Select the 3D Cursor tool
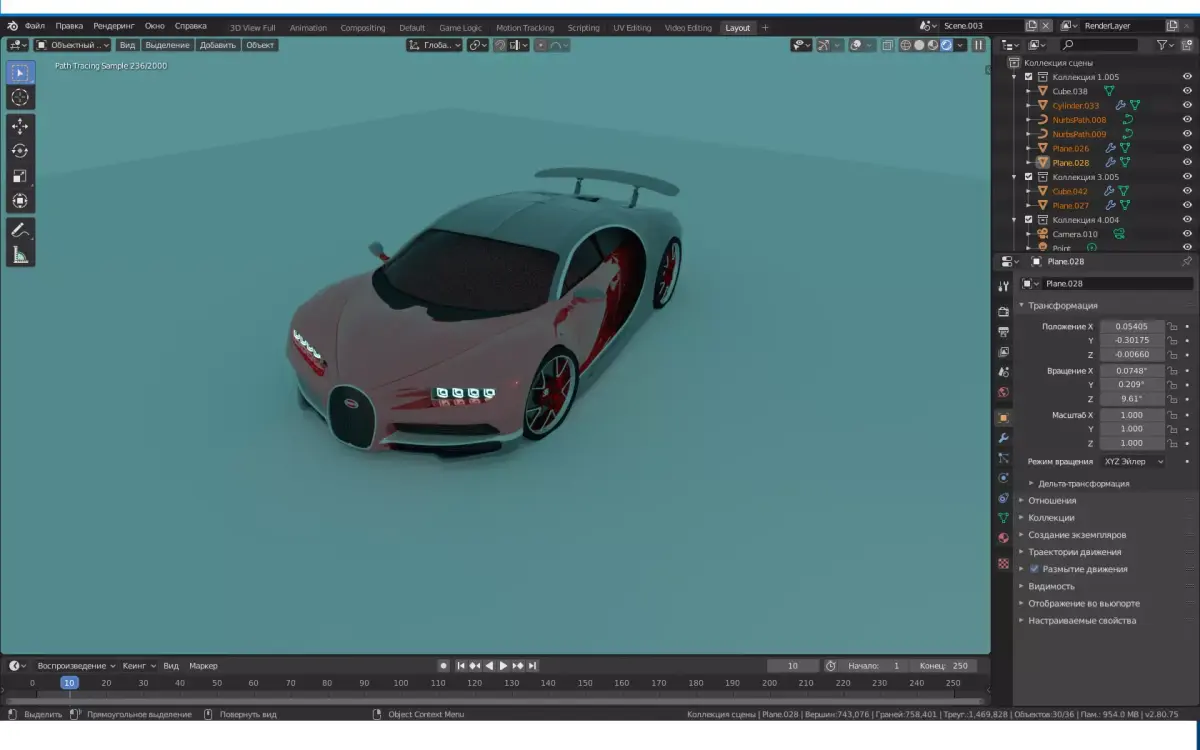1200x750 pixels. [20, 96]
